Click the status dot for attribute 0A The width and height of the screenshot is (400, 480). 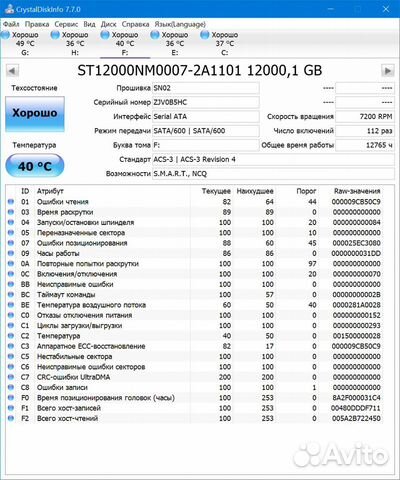click(11, 264)
